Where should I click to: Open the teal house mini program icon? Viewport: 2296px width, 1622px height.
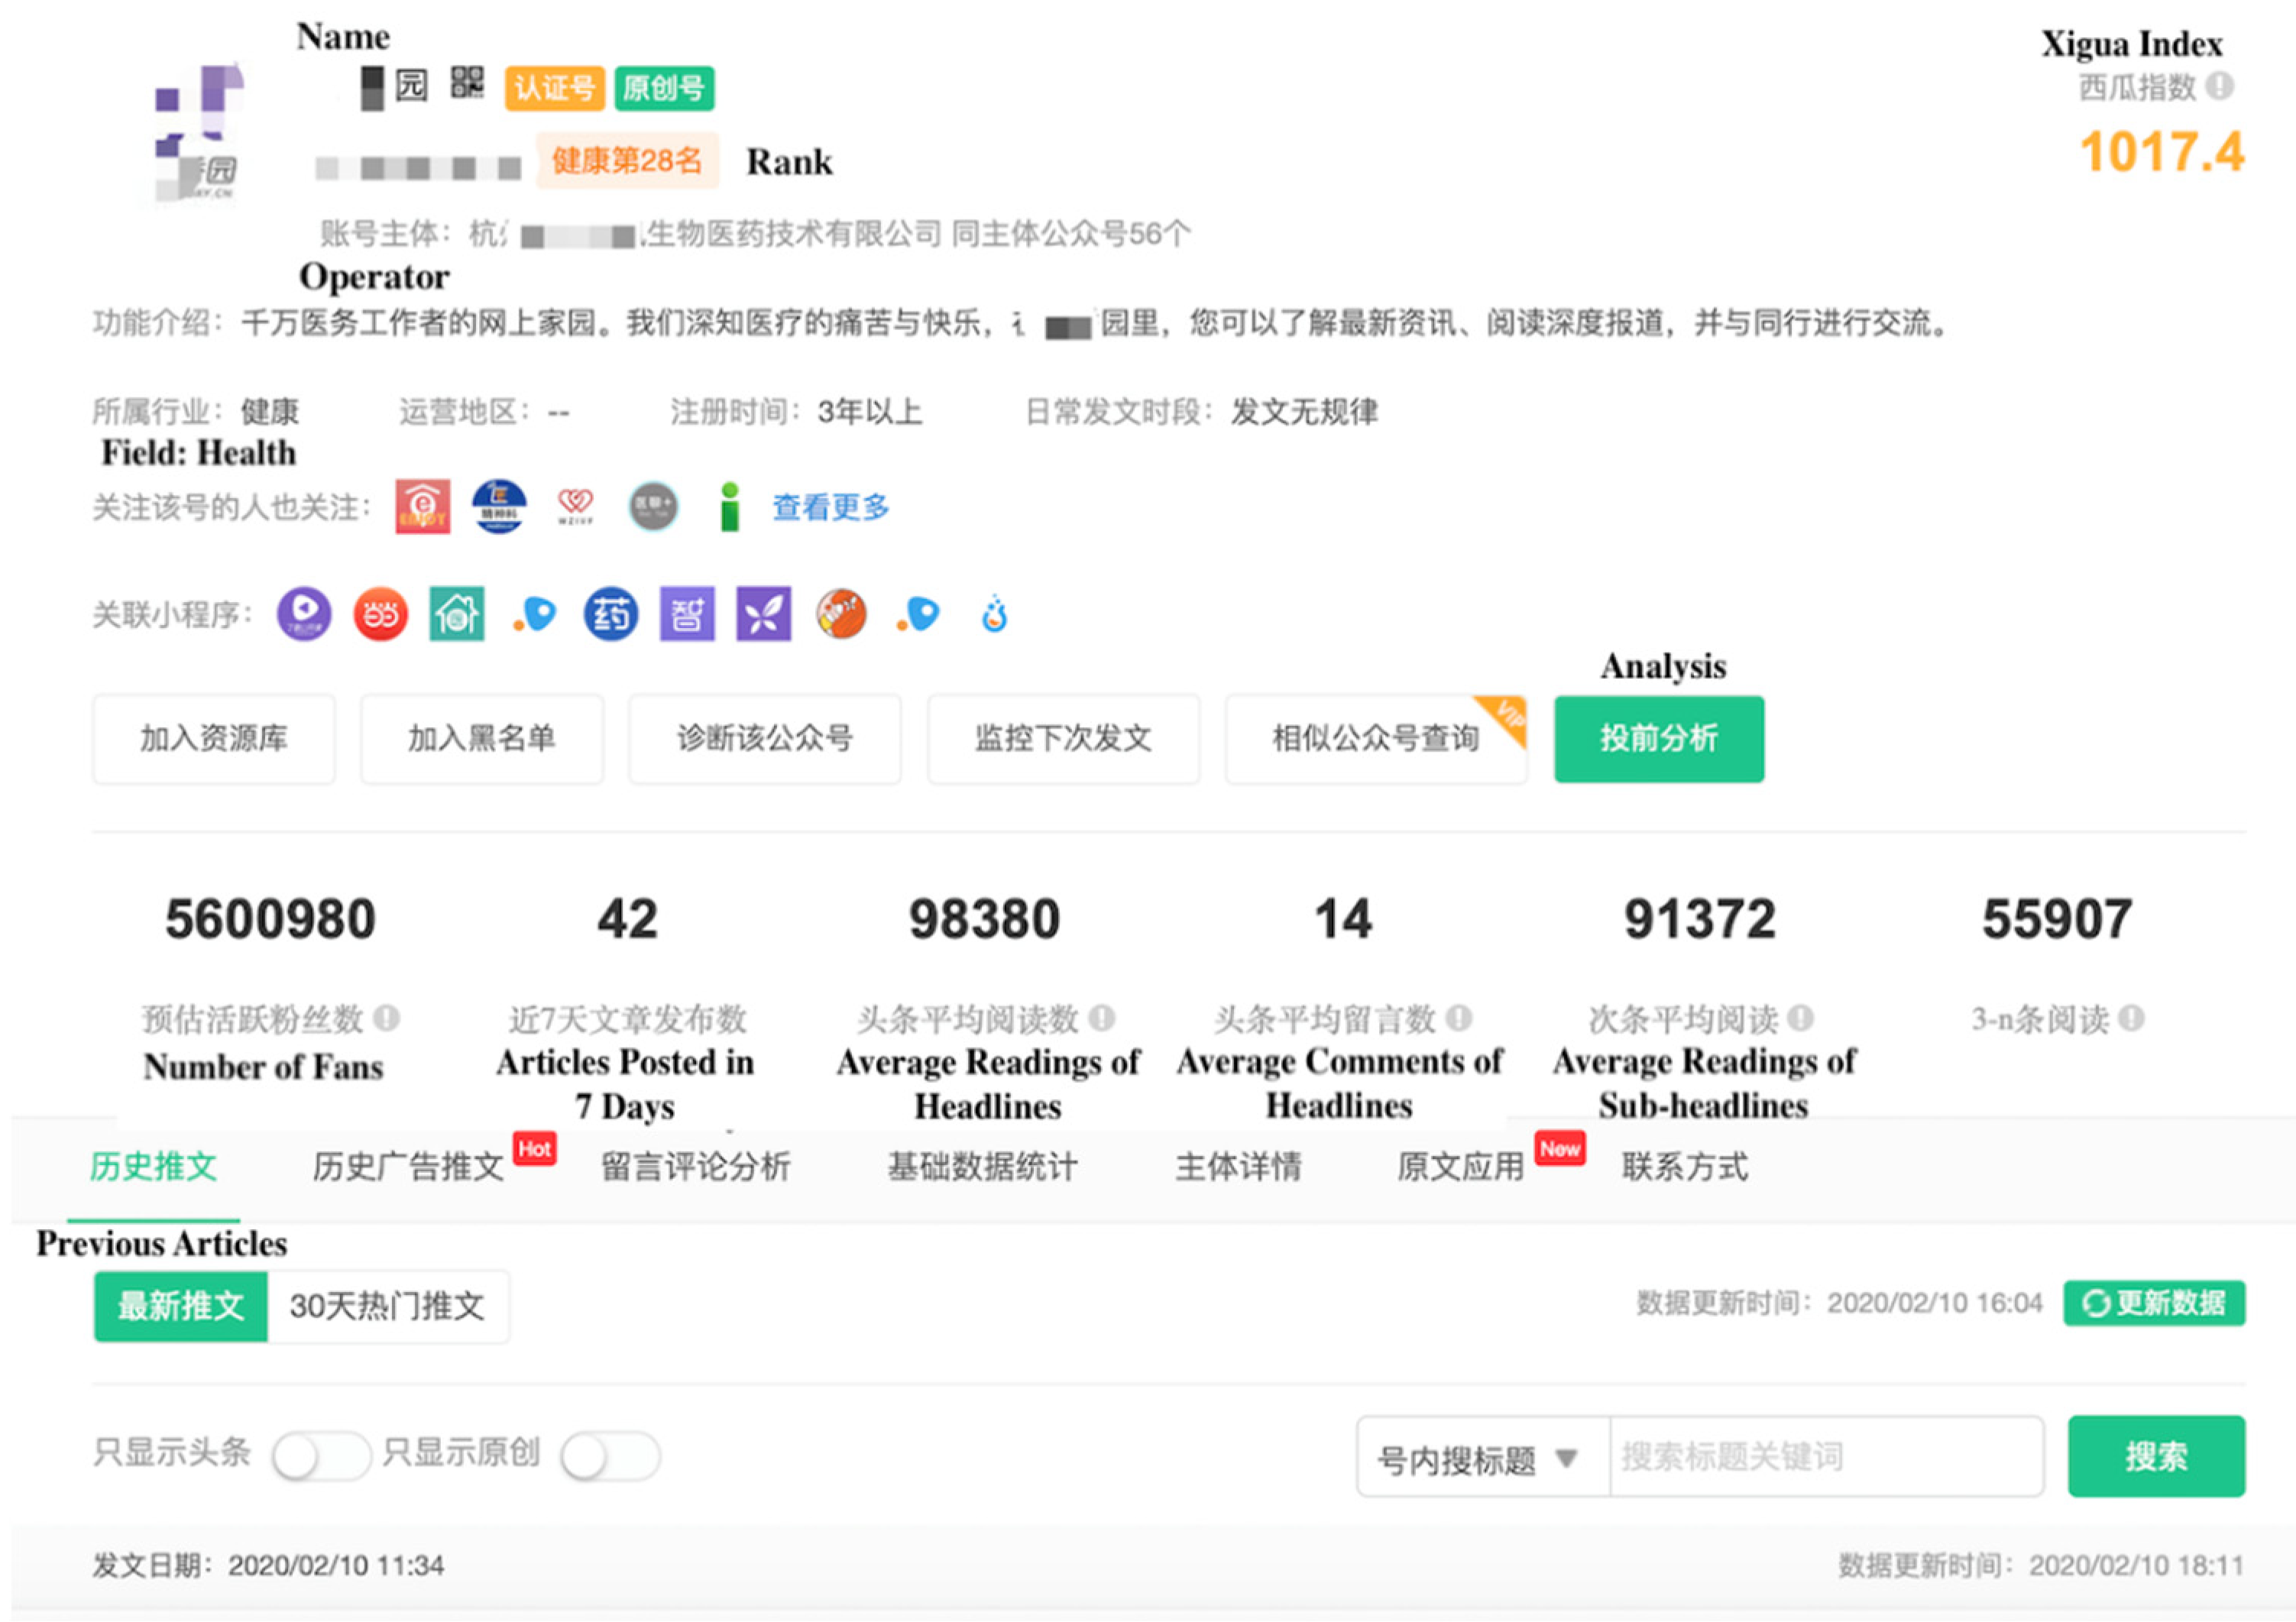[457, 614]
